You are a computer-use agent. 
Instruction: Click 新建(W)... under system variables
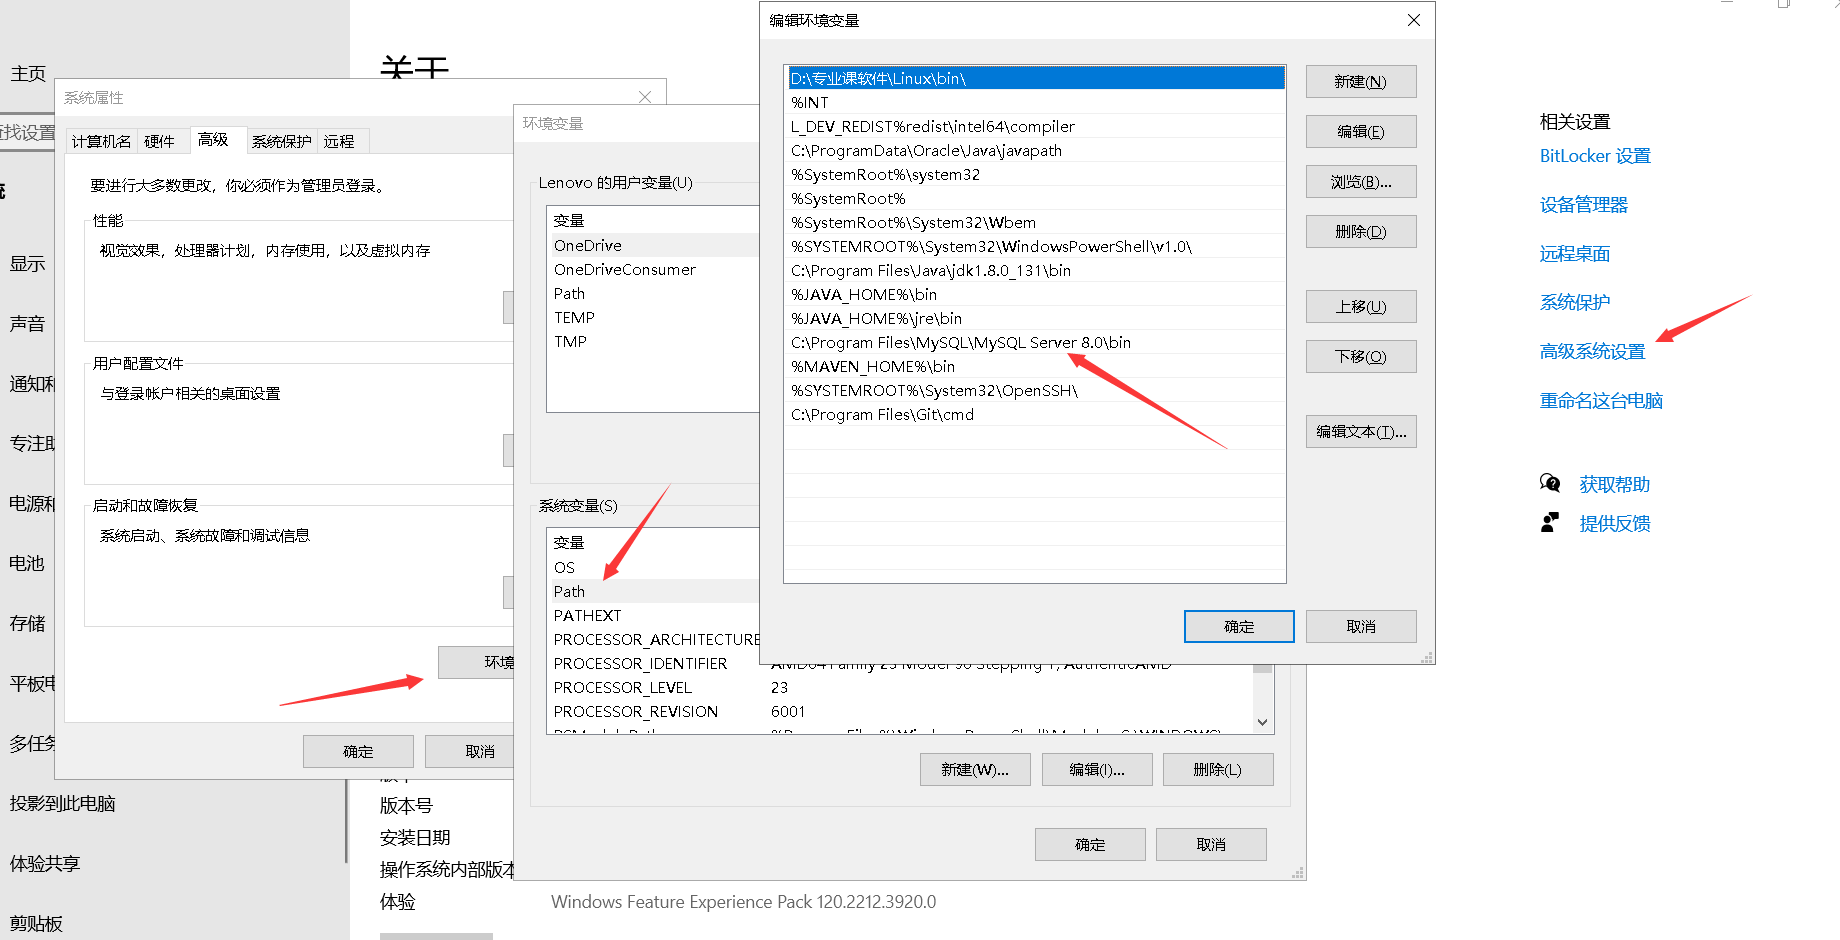[x=975, y=770]
